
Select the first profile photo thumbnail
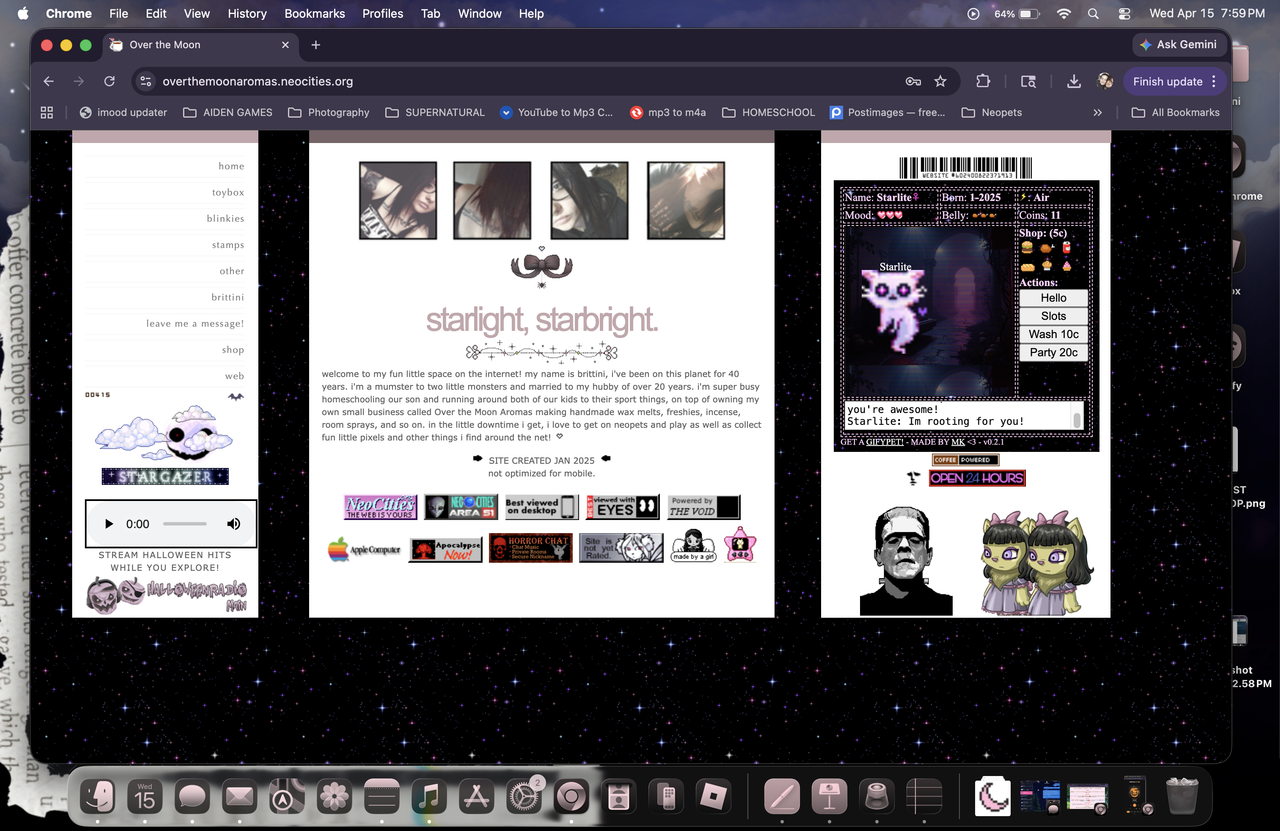398,201
